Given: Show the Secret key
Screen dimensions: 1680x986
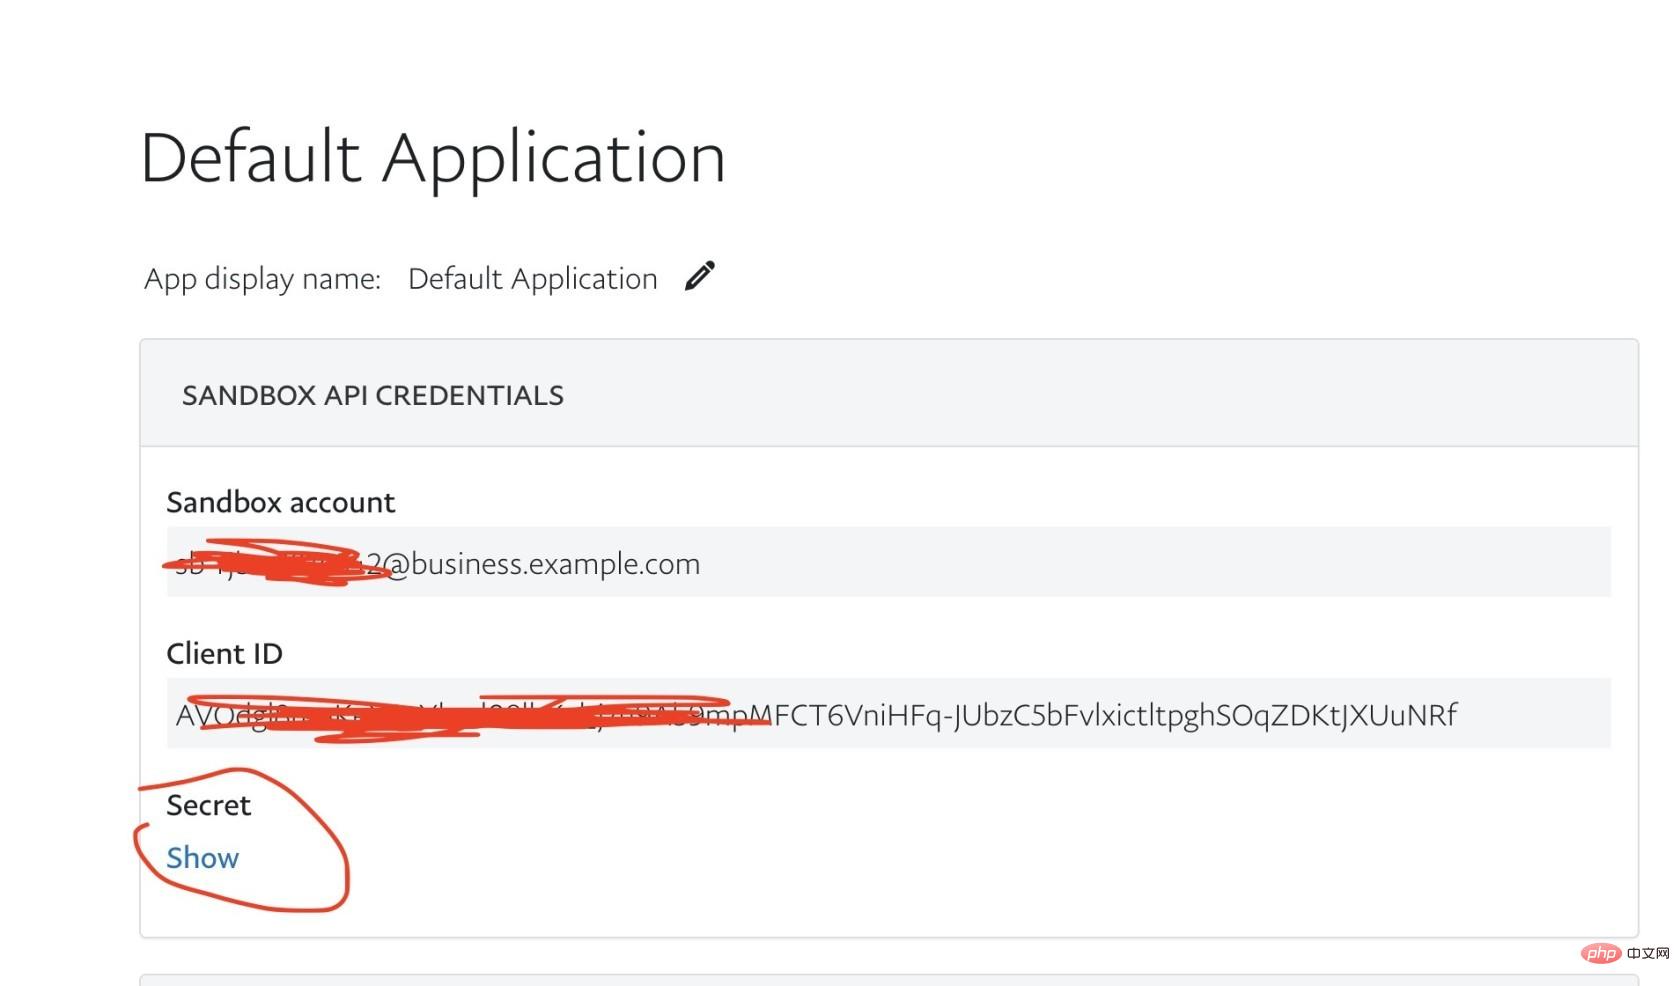Looking at the screenshot, I should 202,858.
